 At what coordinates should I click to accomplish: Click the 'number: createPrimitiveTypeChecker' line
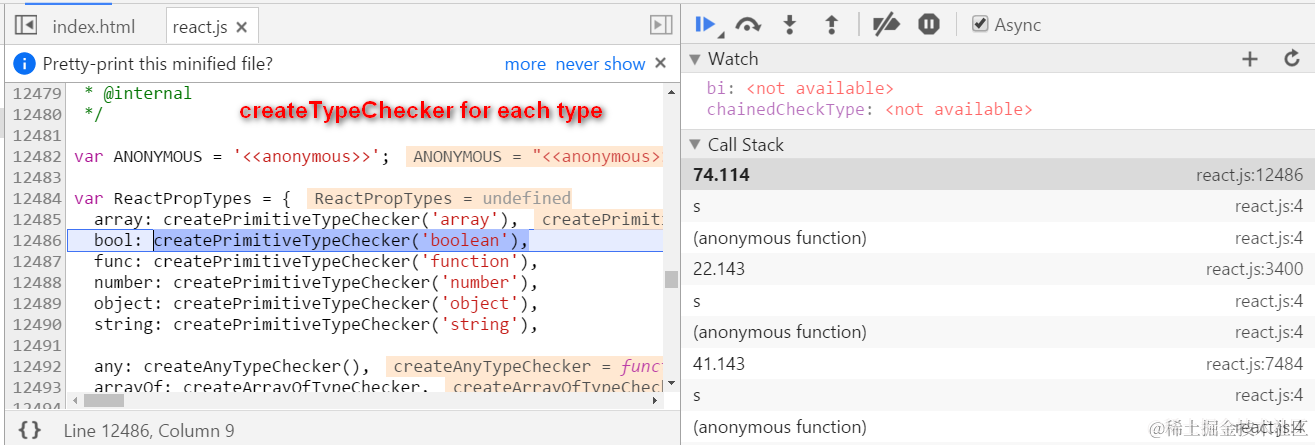[x=316, y=282]
